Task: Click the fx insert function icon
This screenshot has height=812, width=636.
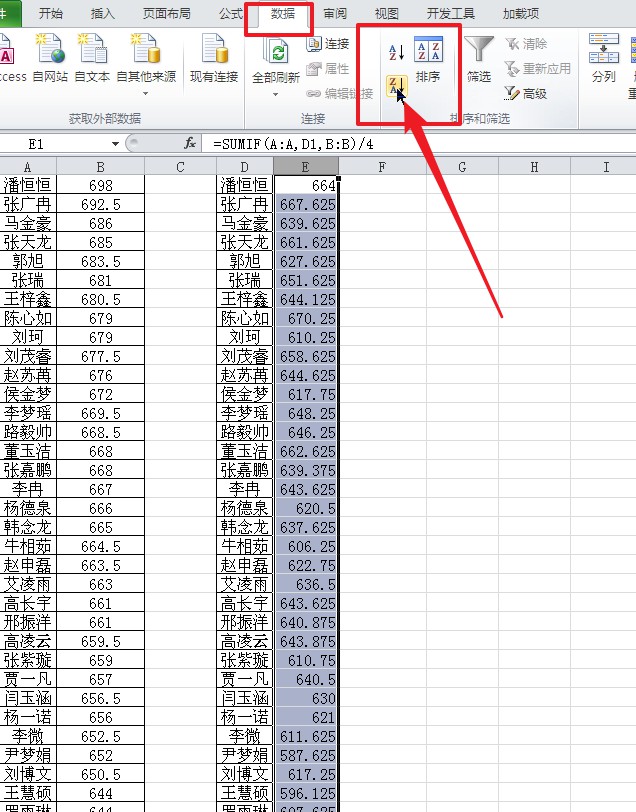Action: 190,143
